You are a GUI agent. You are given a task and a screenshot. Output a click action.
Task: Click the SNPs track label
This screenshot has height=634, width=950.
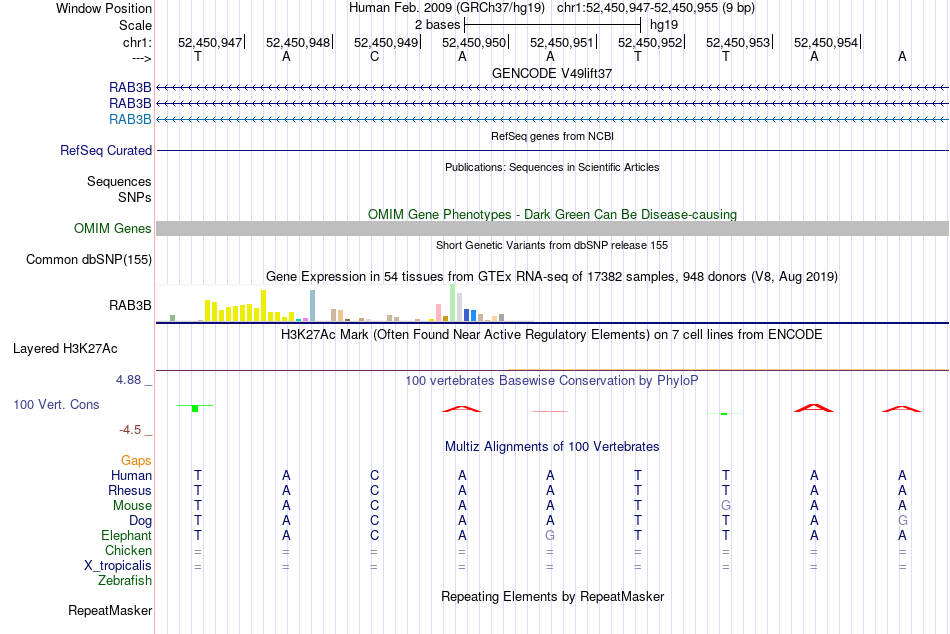coord(135,197)
